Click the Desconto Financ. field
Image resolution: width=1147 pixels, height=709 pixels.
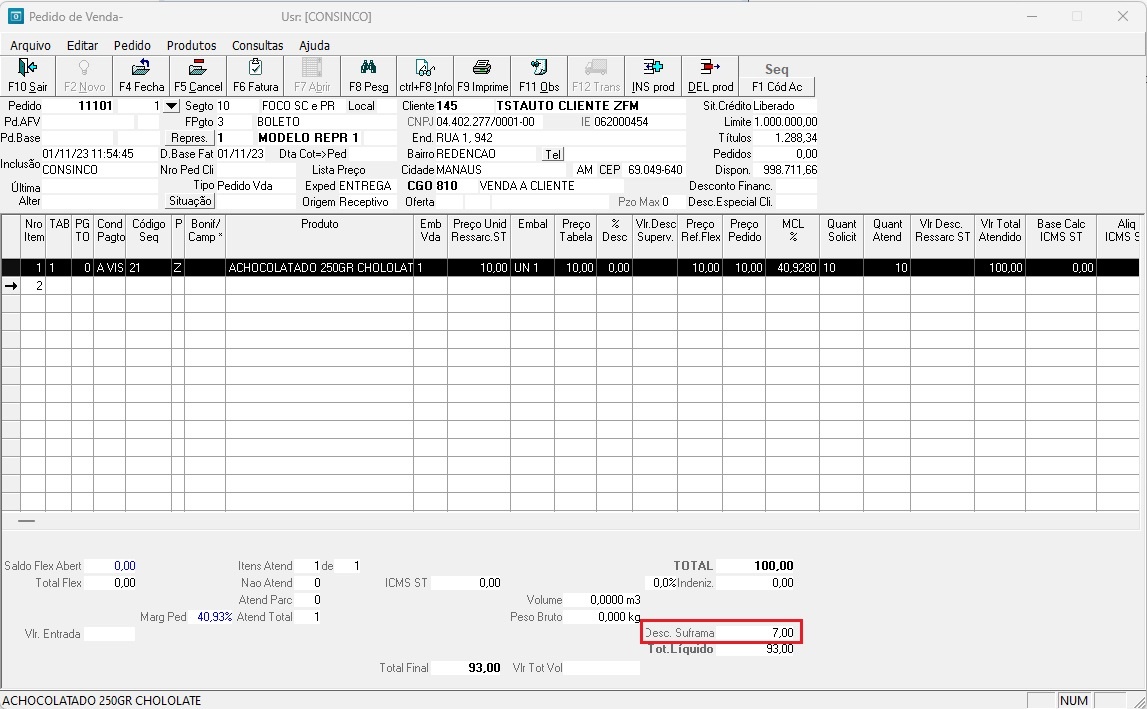[x=796, y=186]
